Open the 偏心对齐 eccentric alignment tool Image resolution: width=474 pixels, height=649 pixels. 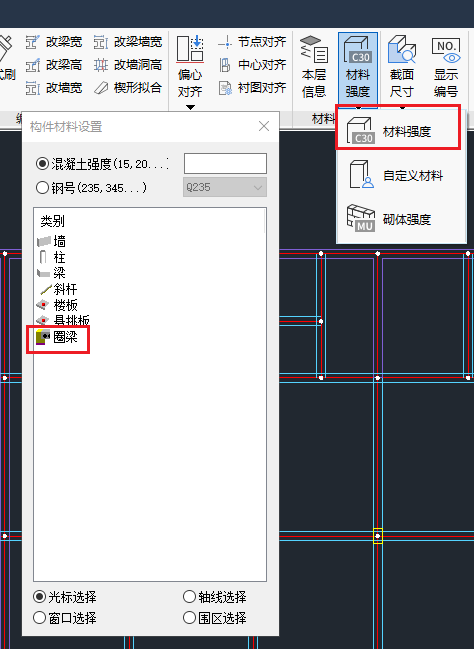coord(190,67)
